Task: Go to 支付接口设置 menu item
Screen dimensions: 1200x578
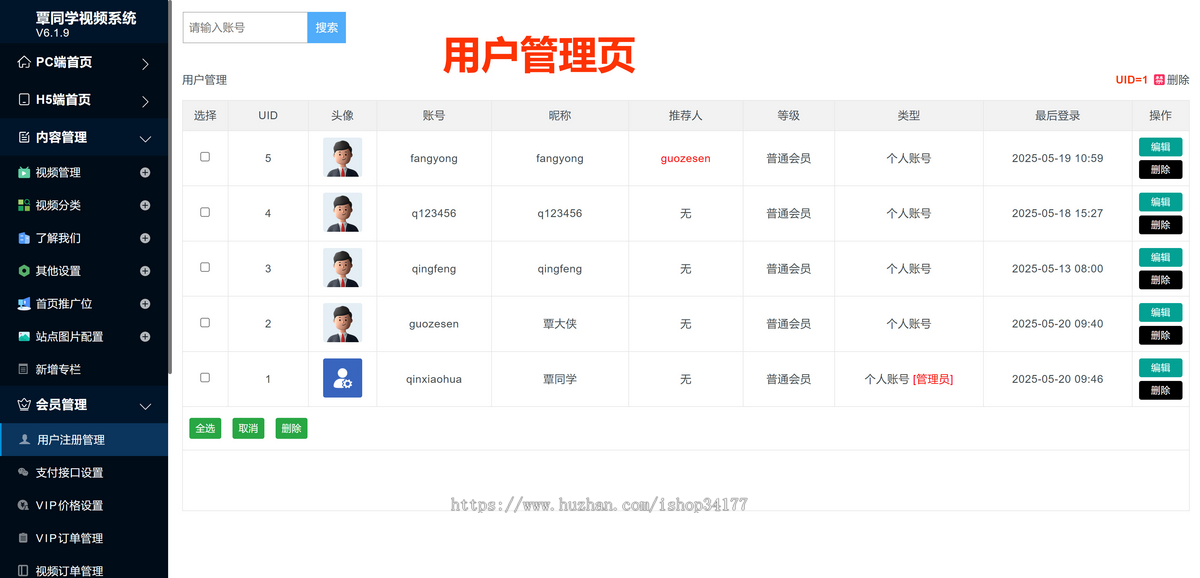Action: point(69,472)
